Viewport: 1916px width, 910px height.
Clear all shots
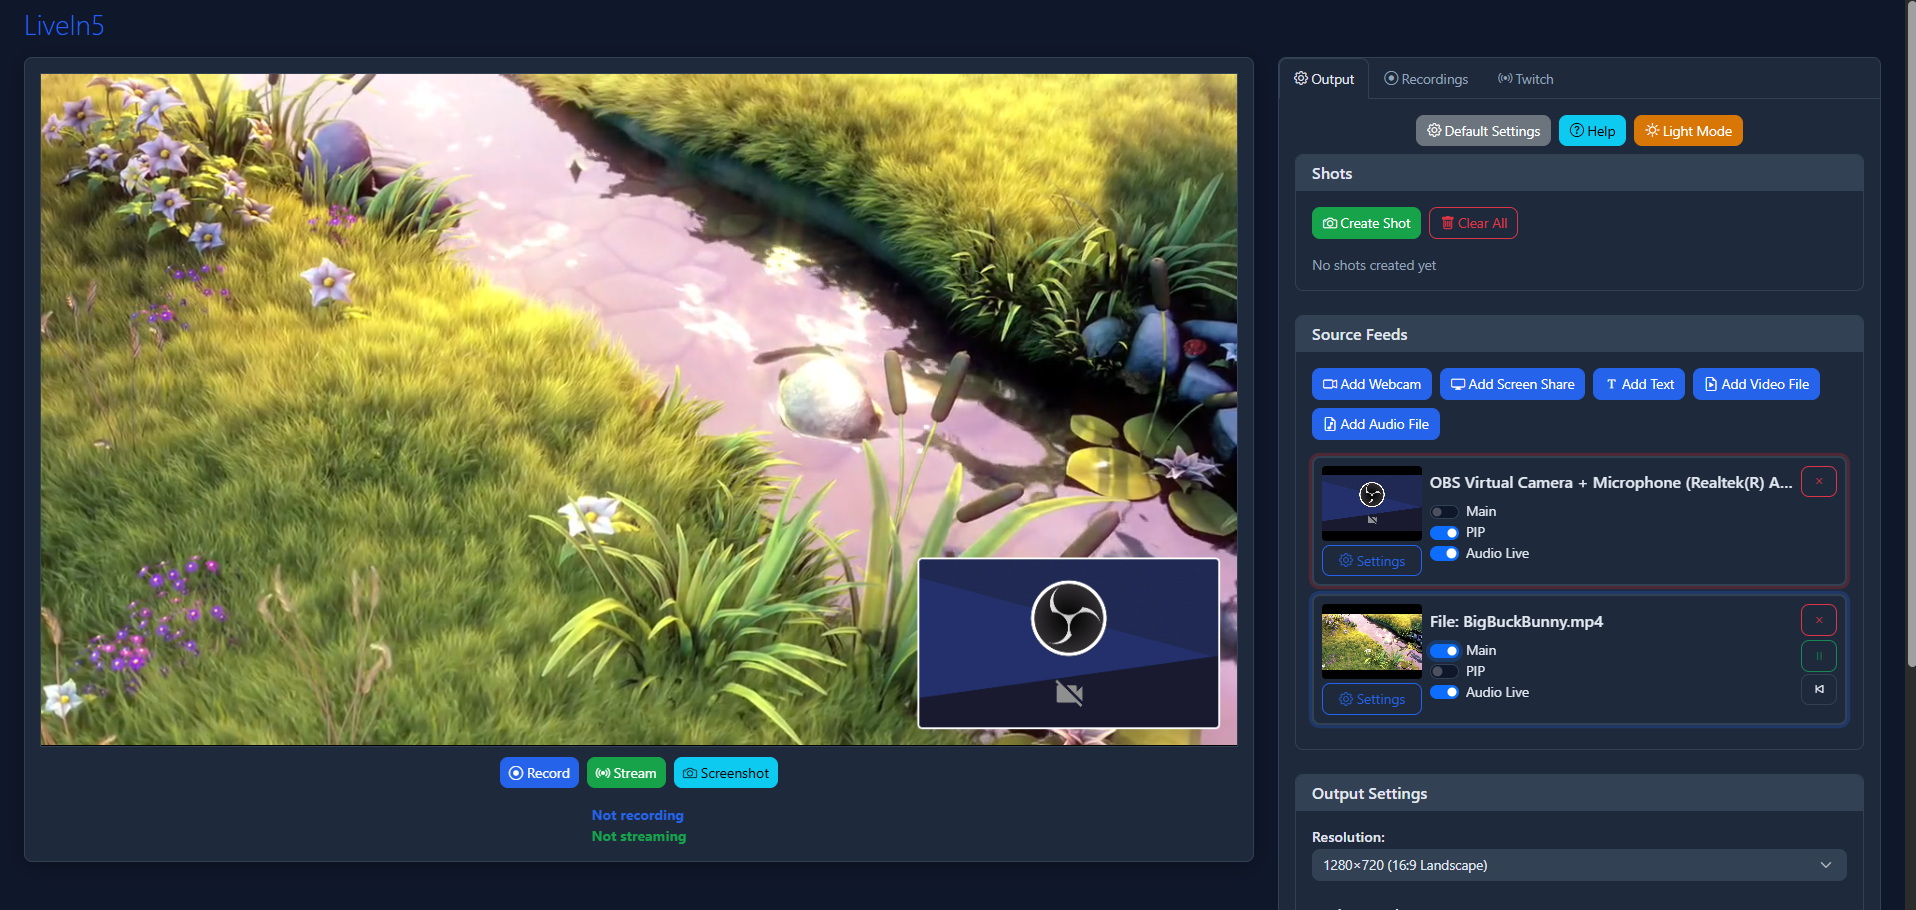[1473, 223]
